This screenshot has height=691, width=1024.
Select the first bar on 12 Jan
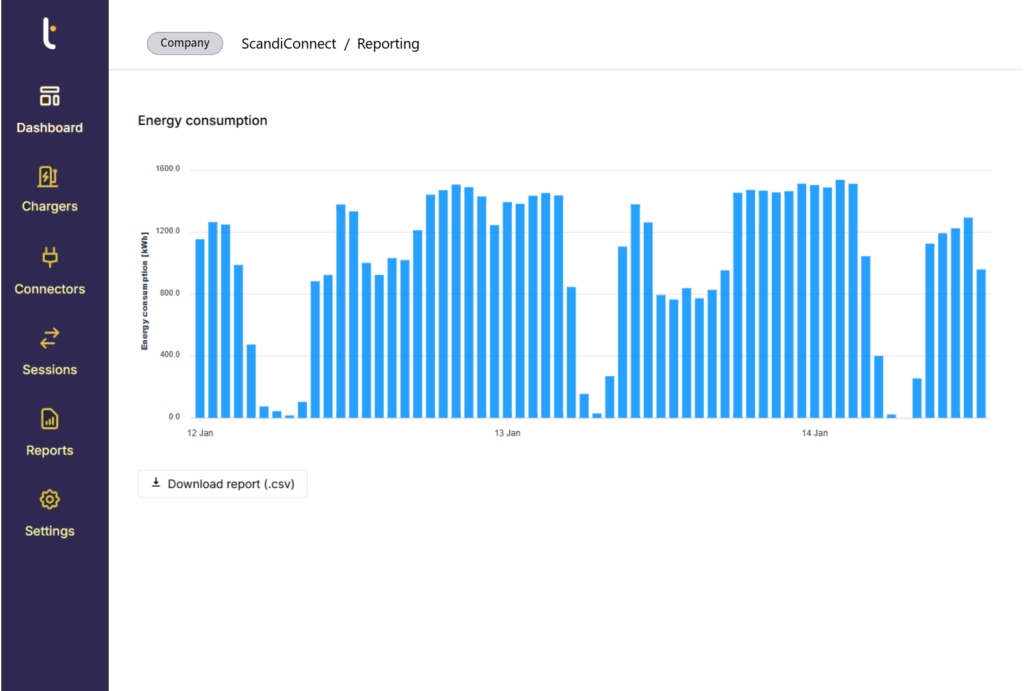(x=200, y=328)
